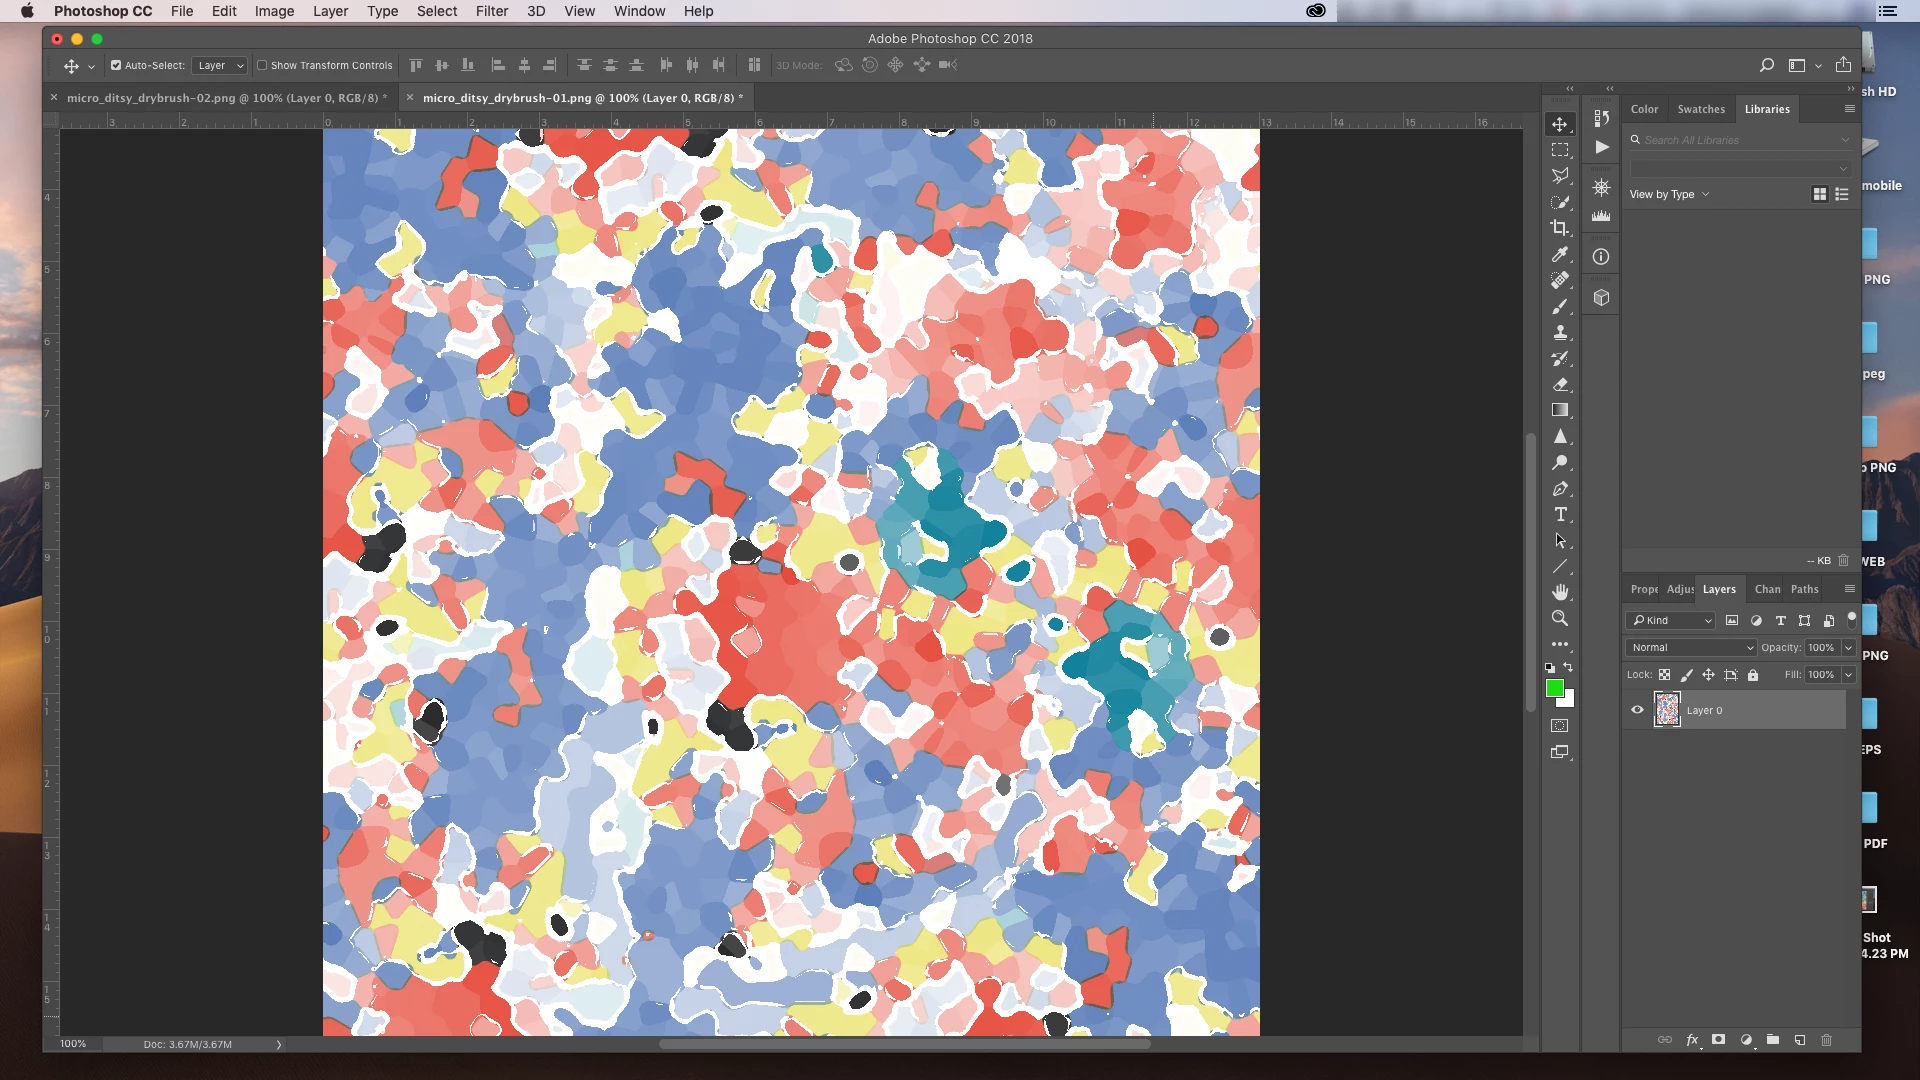
Task: Select the Eyedropper tool
Action: point(1559,254)
